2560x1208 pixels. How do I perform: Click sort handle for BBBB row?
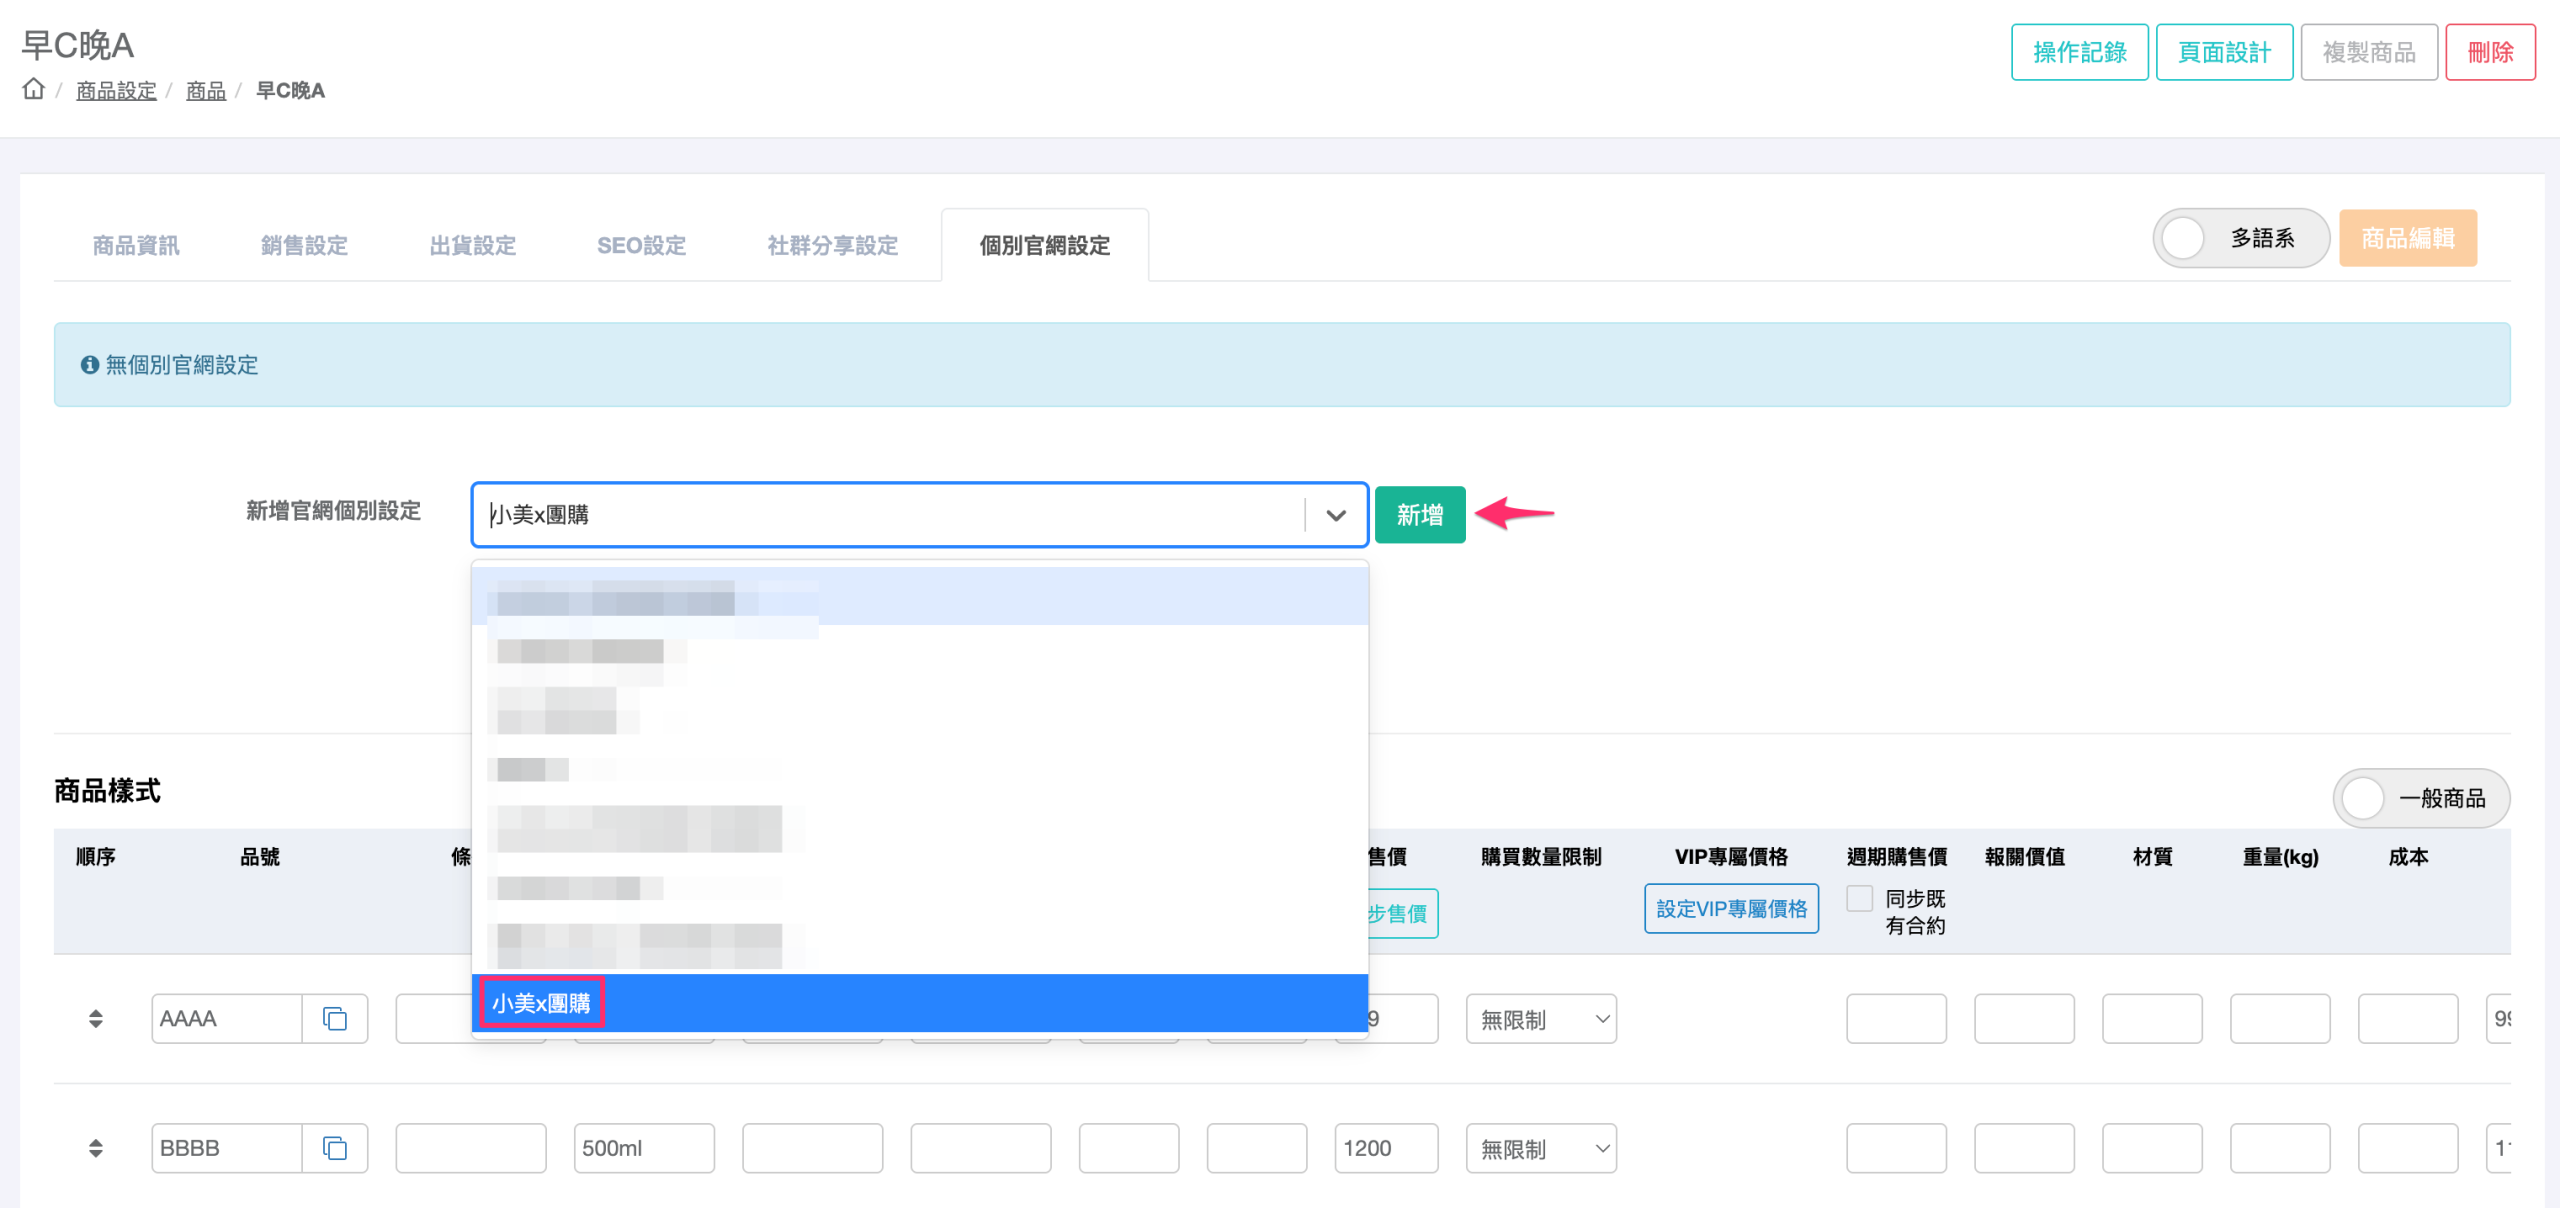point(96,1148)
